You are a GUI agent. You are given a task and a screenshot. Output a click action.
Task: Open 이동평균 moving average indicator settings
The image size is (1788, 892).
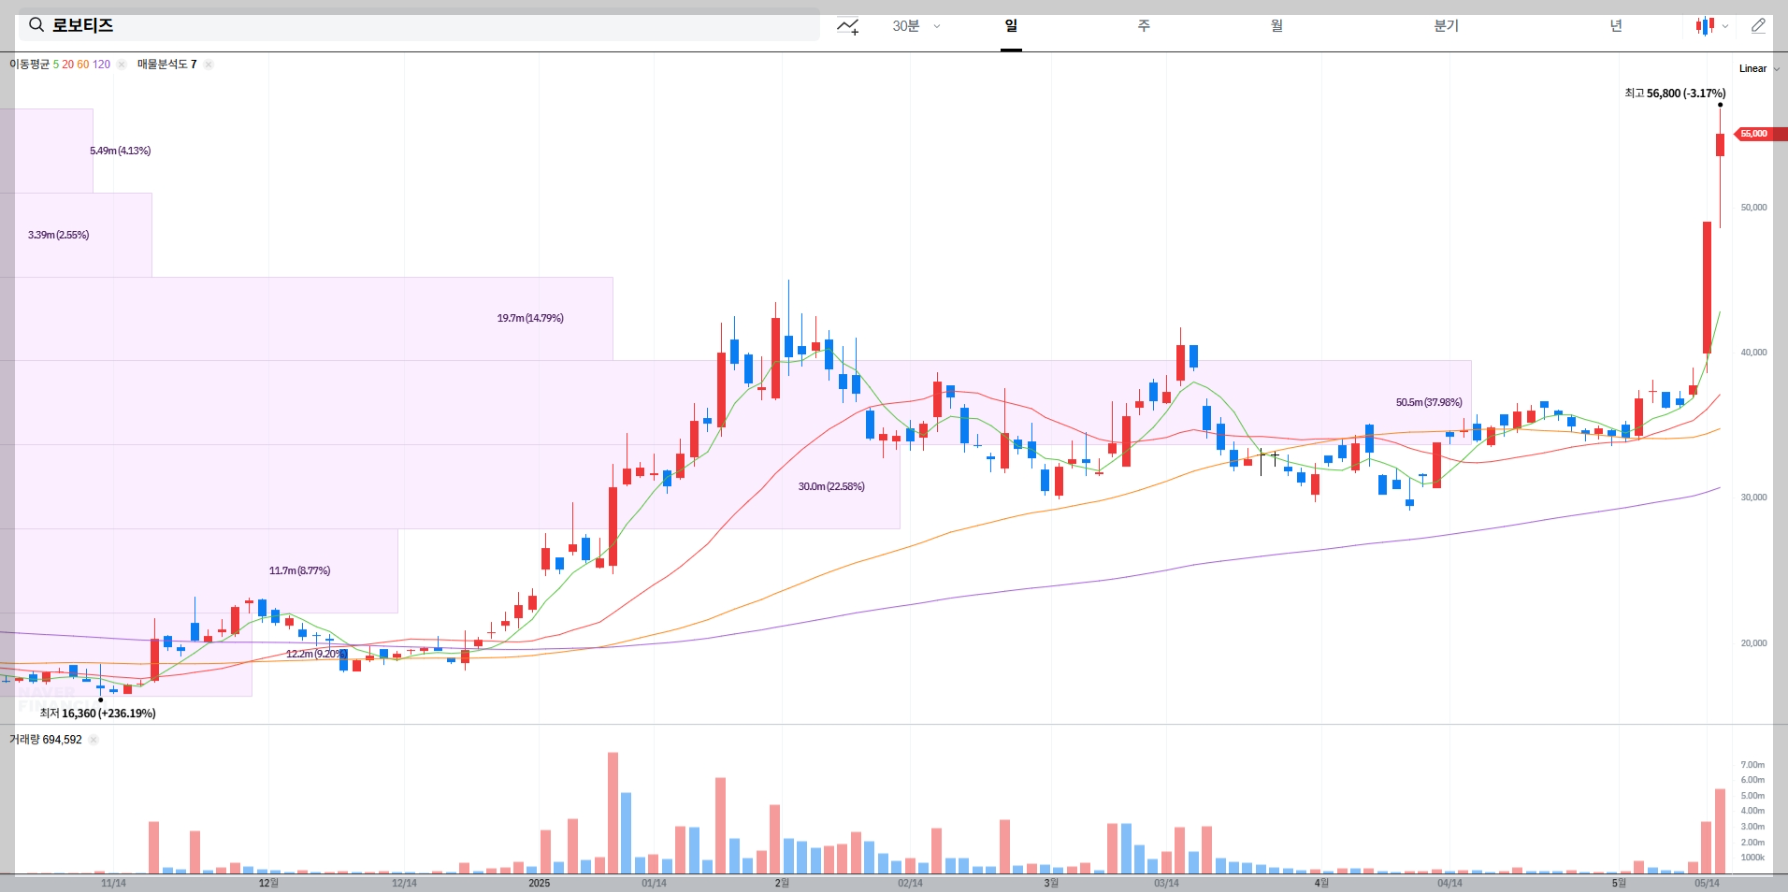pos(60,64)
